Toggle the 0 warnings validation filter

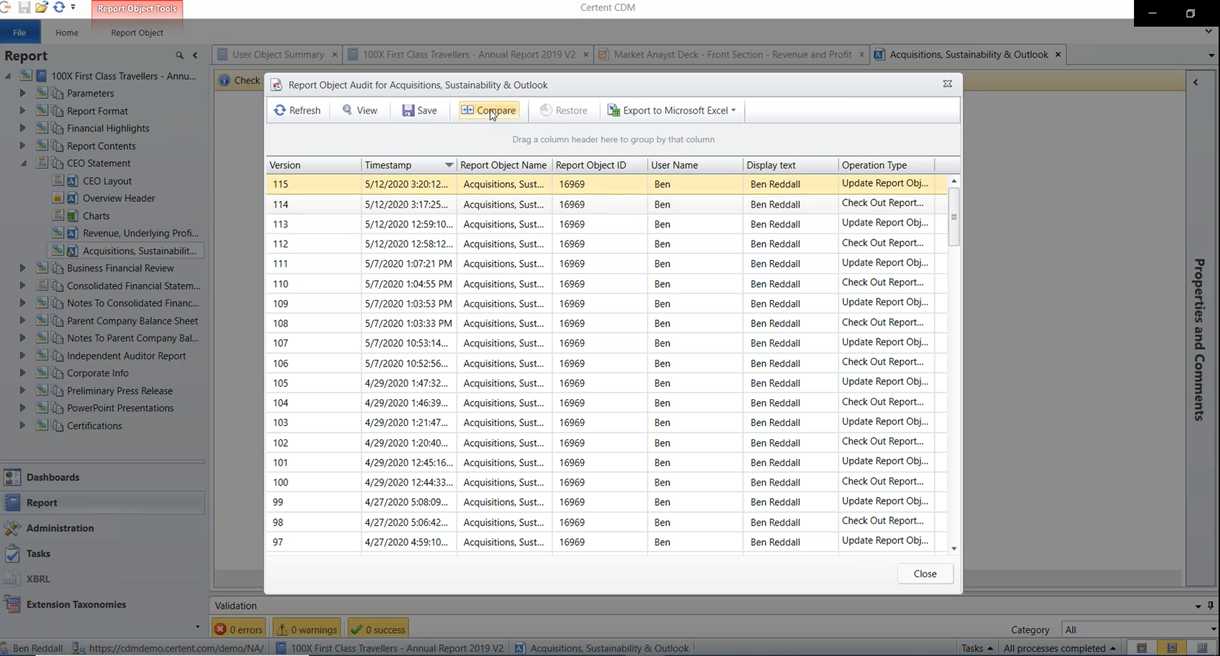306,629
